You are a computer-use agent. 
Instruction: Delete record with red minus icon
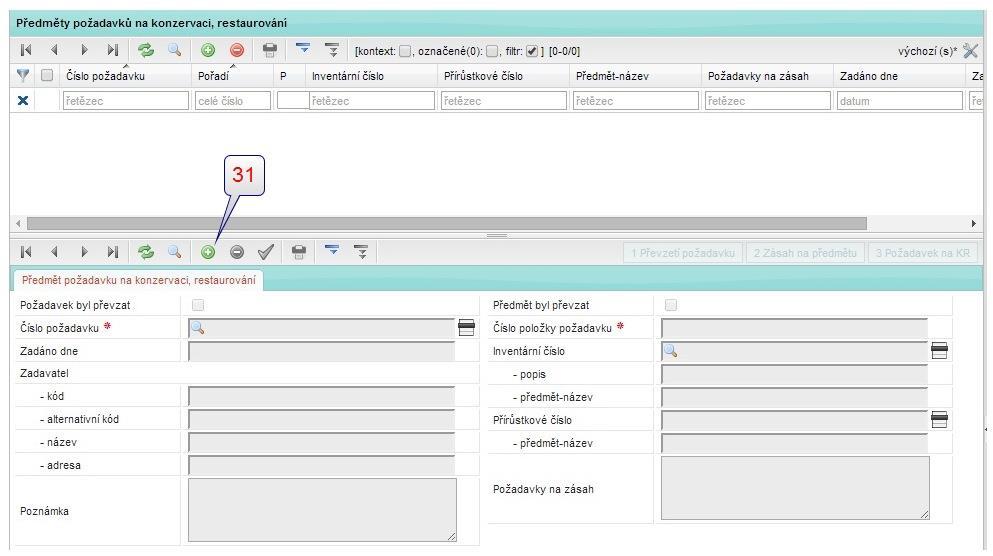[237, 50]
